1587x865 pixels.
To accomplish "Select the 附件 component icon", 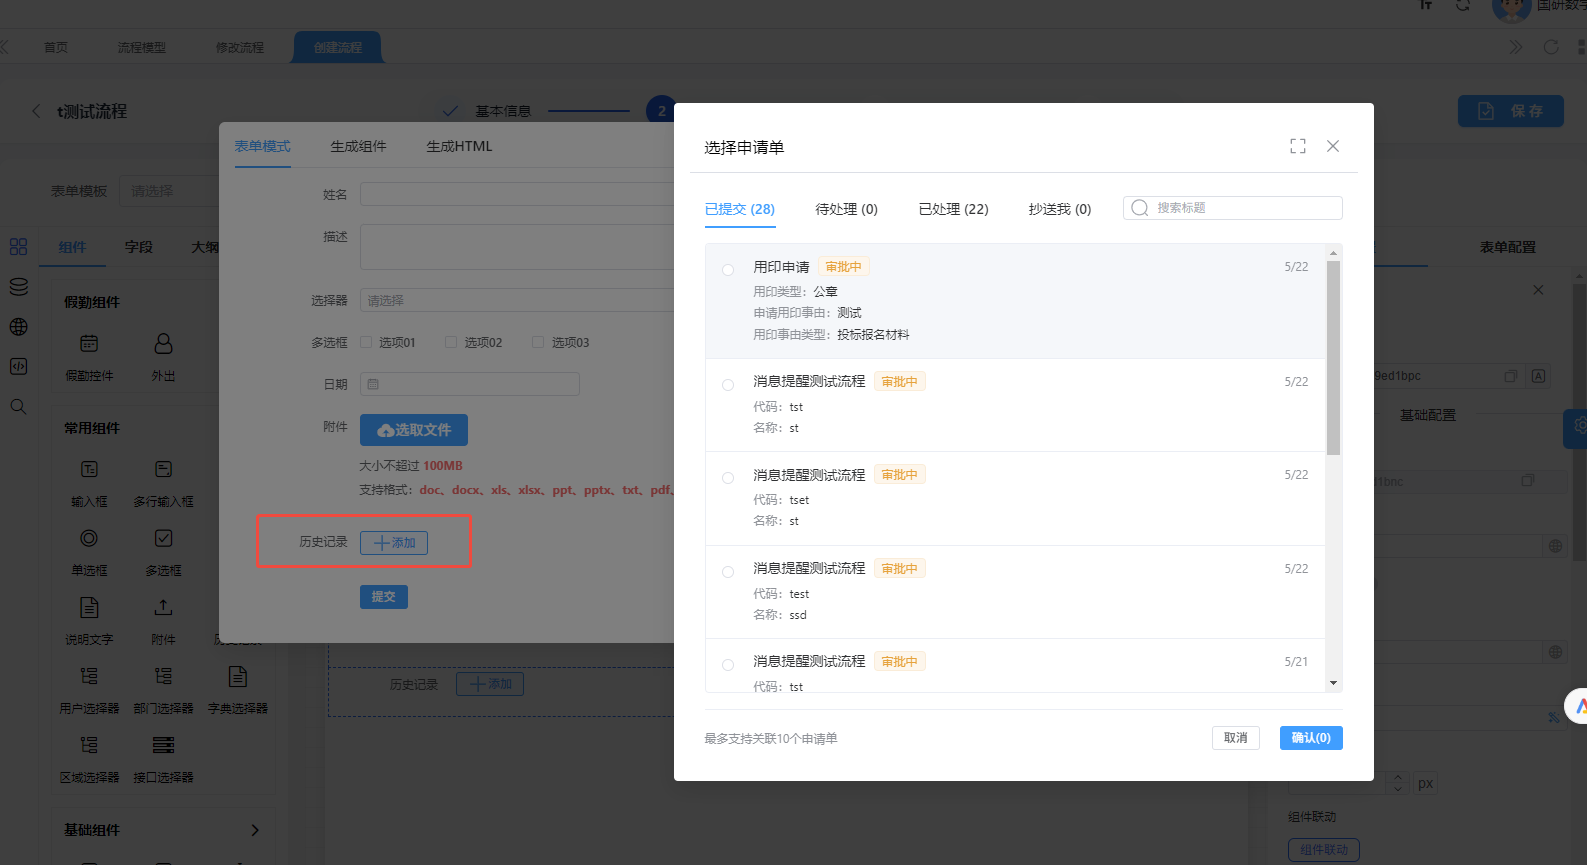I will (163, 607).
